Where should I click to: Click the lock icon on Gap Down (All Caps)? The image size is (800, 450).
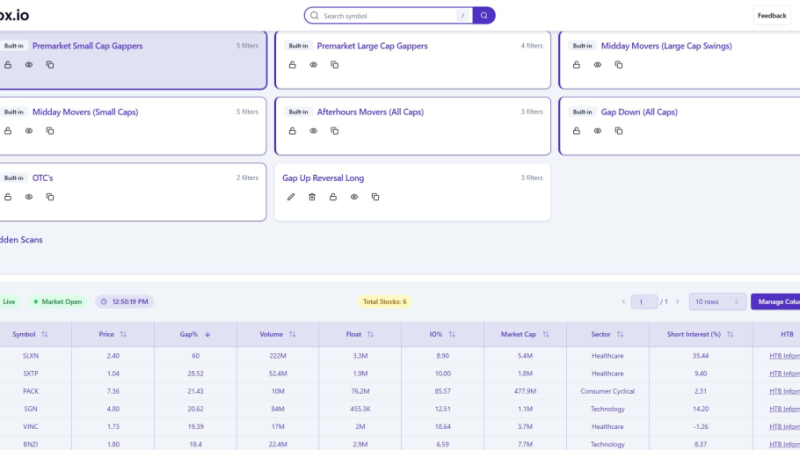click(x=576, y=131)
